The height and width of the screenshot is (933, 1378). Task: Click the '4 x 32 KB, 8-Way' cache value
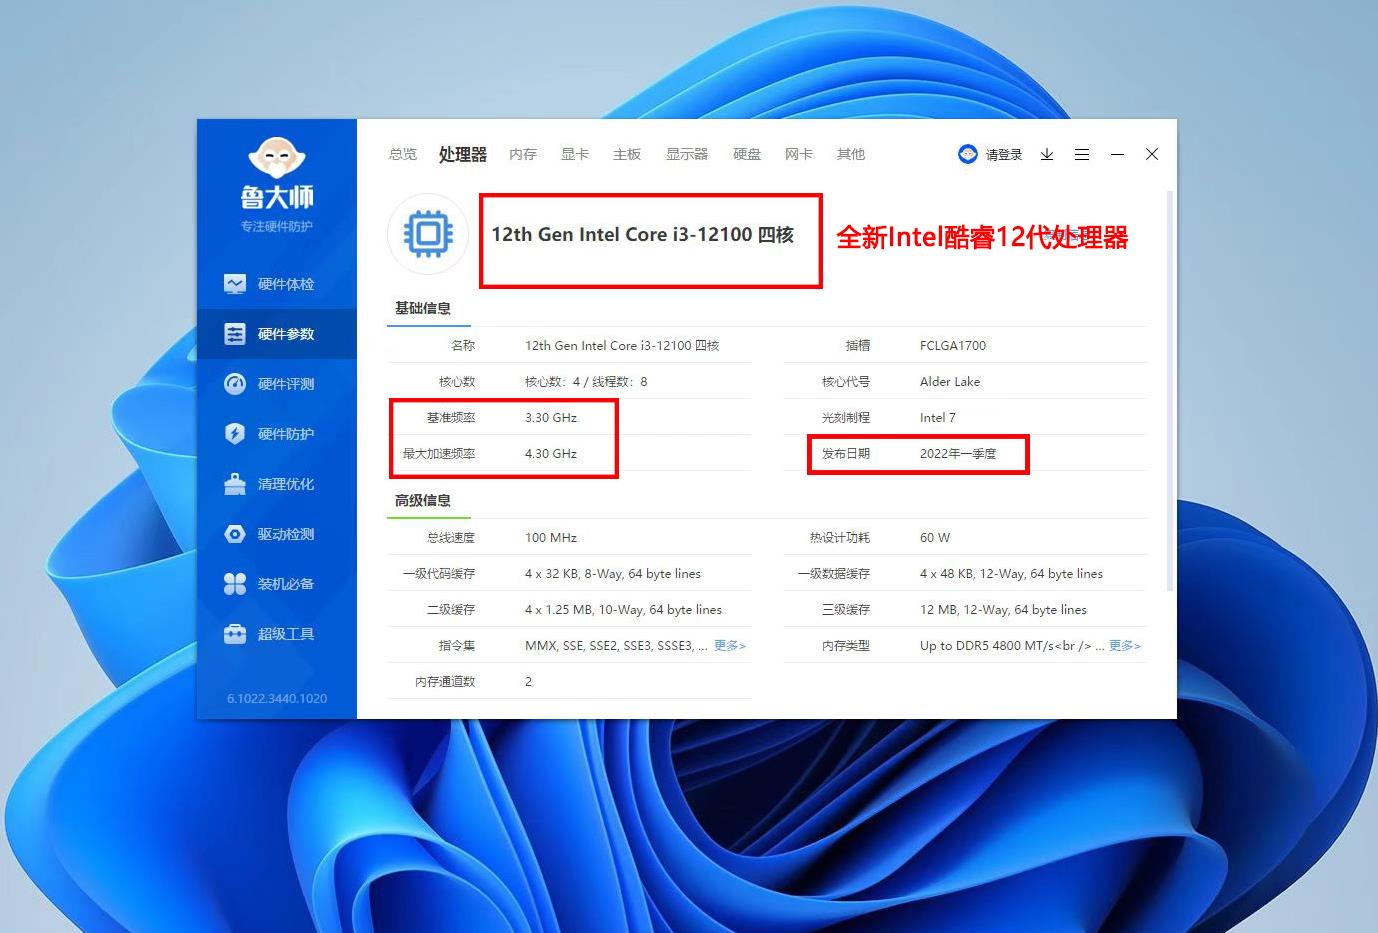(x=613, y=574)
